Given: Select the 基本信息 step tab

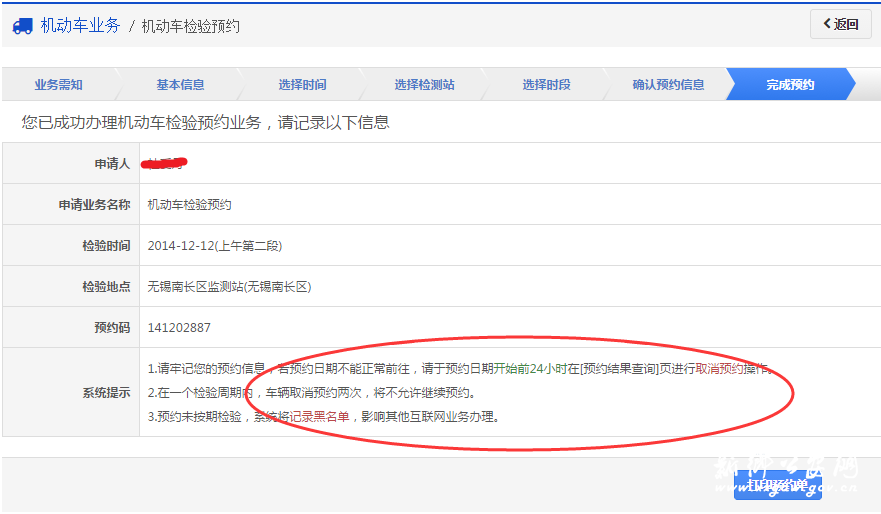Looking at the screenshot, I should pyautogui.click(x=180, y=85).
